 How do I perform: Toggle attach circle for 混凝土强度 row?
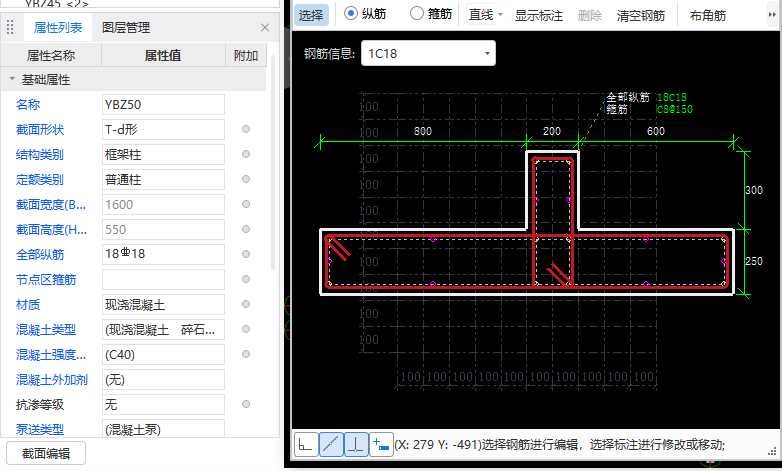point(246,354)
